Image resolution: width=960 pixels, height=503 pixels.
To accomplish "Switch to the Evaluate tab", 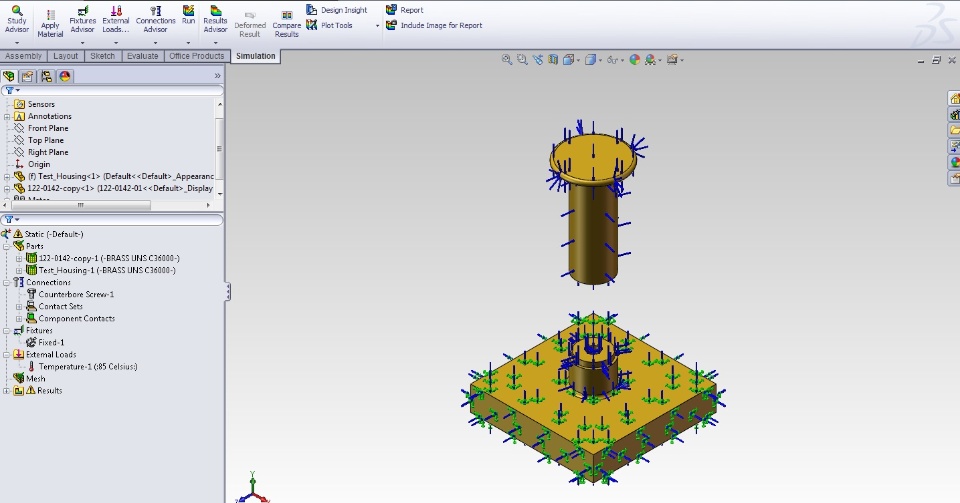I will click(x=143, y=56).
